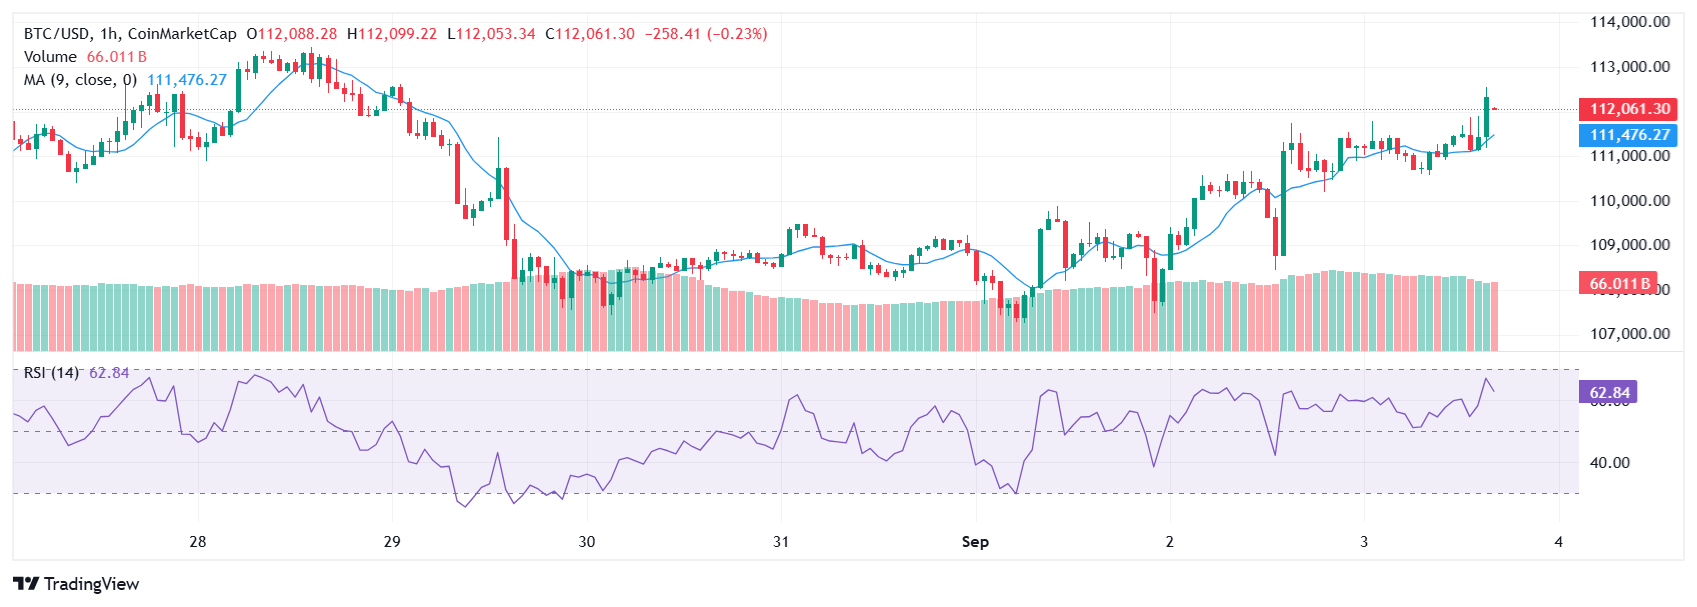This screenshot has height=607, width=1697.
Task: Click the Sep date label on time axis
Action: pyautogui.click(x=975, y=542)
